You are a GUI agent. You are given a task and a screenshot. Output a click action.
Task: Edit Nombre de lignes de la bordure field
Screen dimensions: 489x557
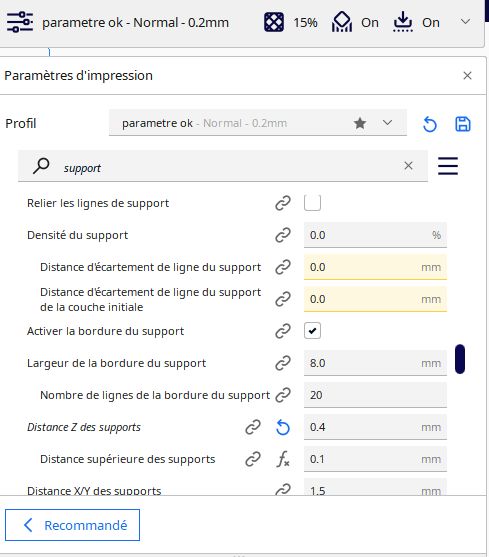tap(375, 395)
